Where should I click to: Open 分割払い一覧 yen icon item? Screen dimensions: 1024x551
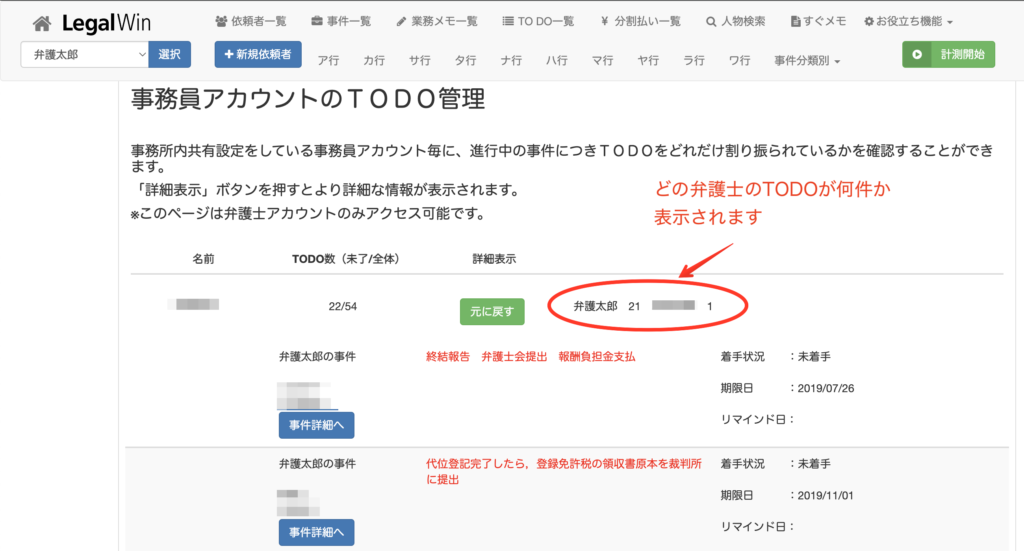[640, 21]
